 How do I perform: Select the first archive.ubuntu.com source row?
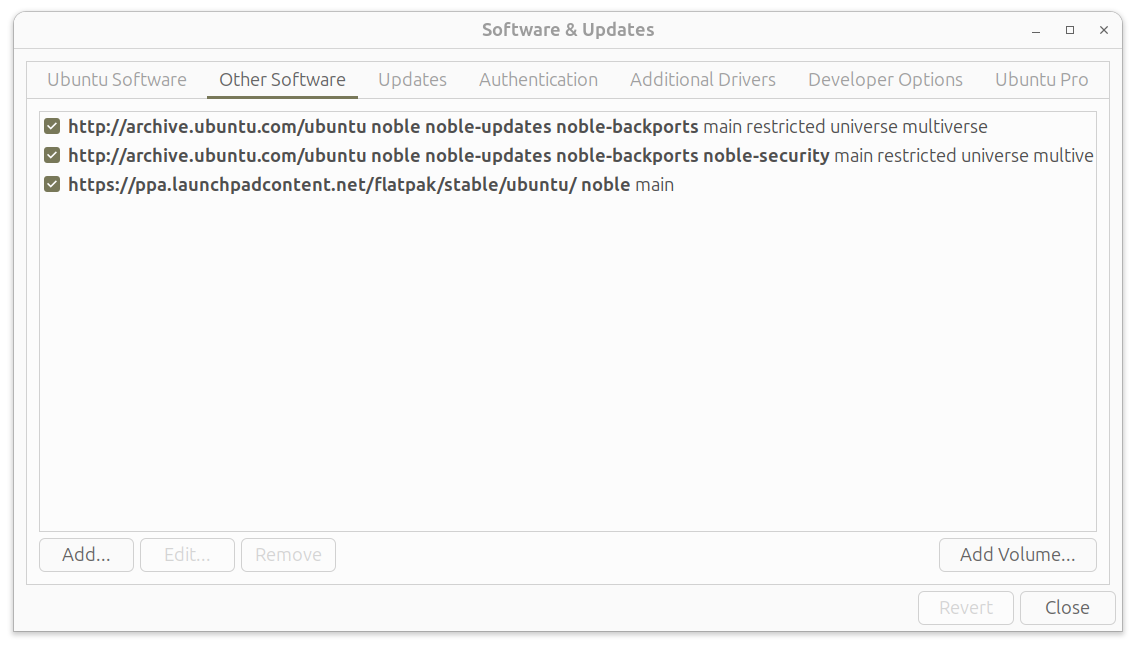[x=500, y=127]
